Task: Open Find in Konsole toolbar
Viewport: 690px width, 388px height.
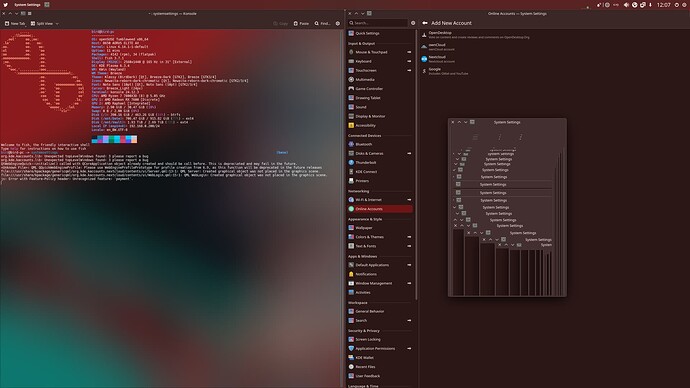Action: pos(322,23)
